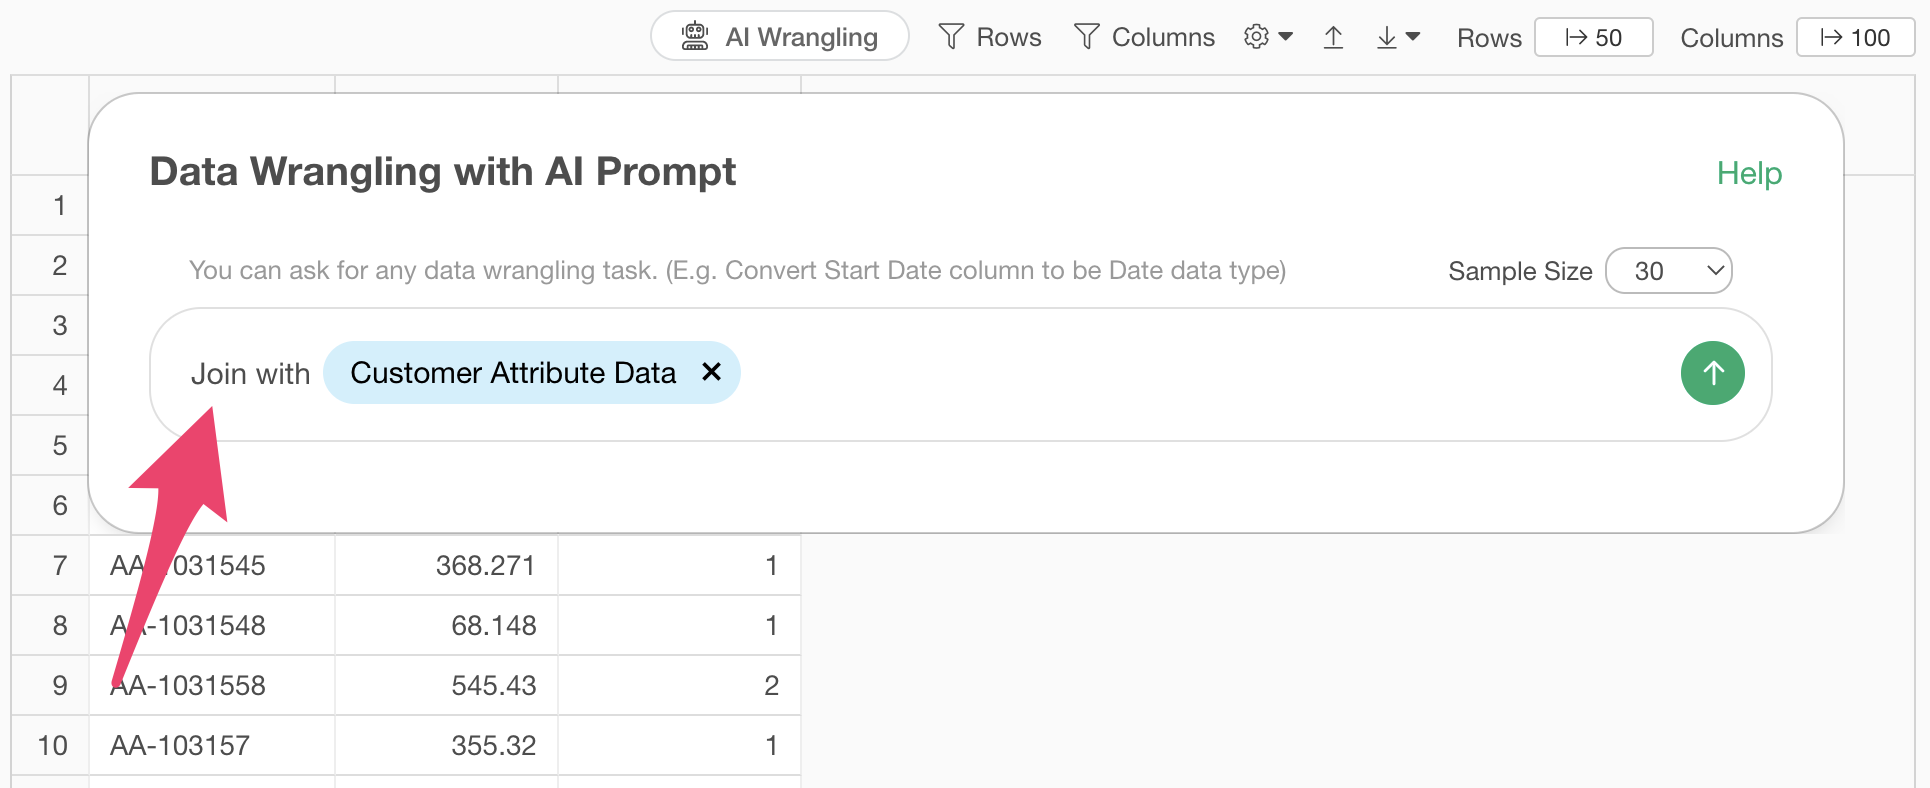Click the robot icon in AI Wrangling

coord(695,36)
